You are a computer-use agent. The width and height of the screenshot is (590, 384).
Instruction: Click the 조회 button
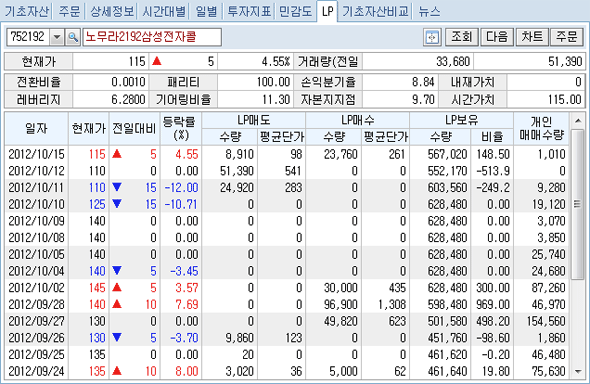point(462,37)
